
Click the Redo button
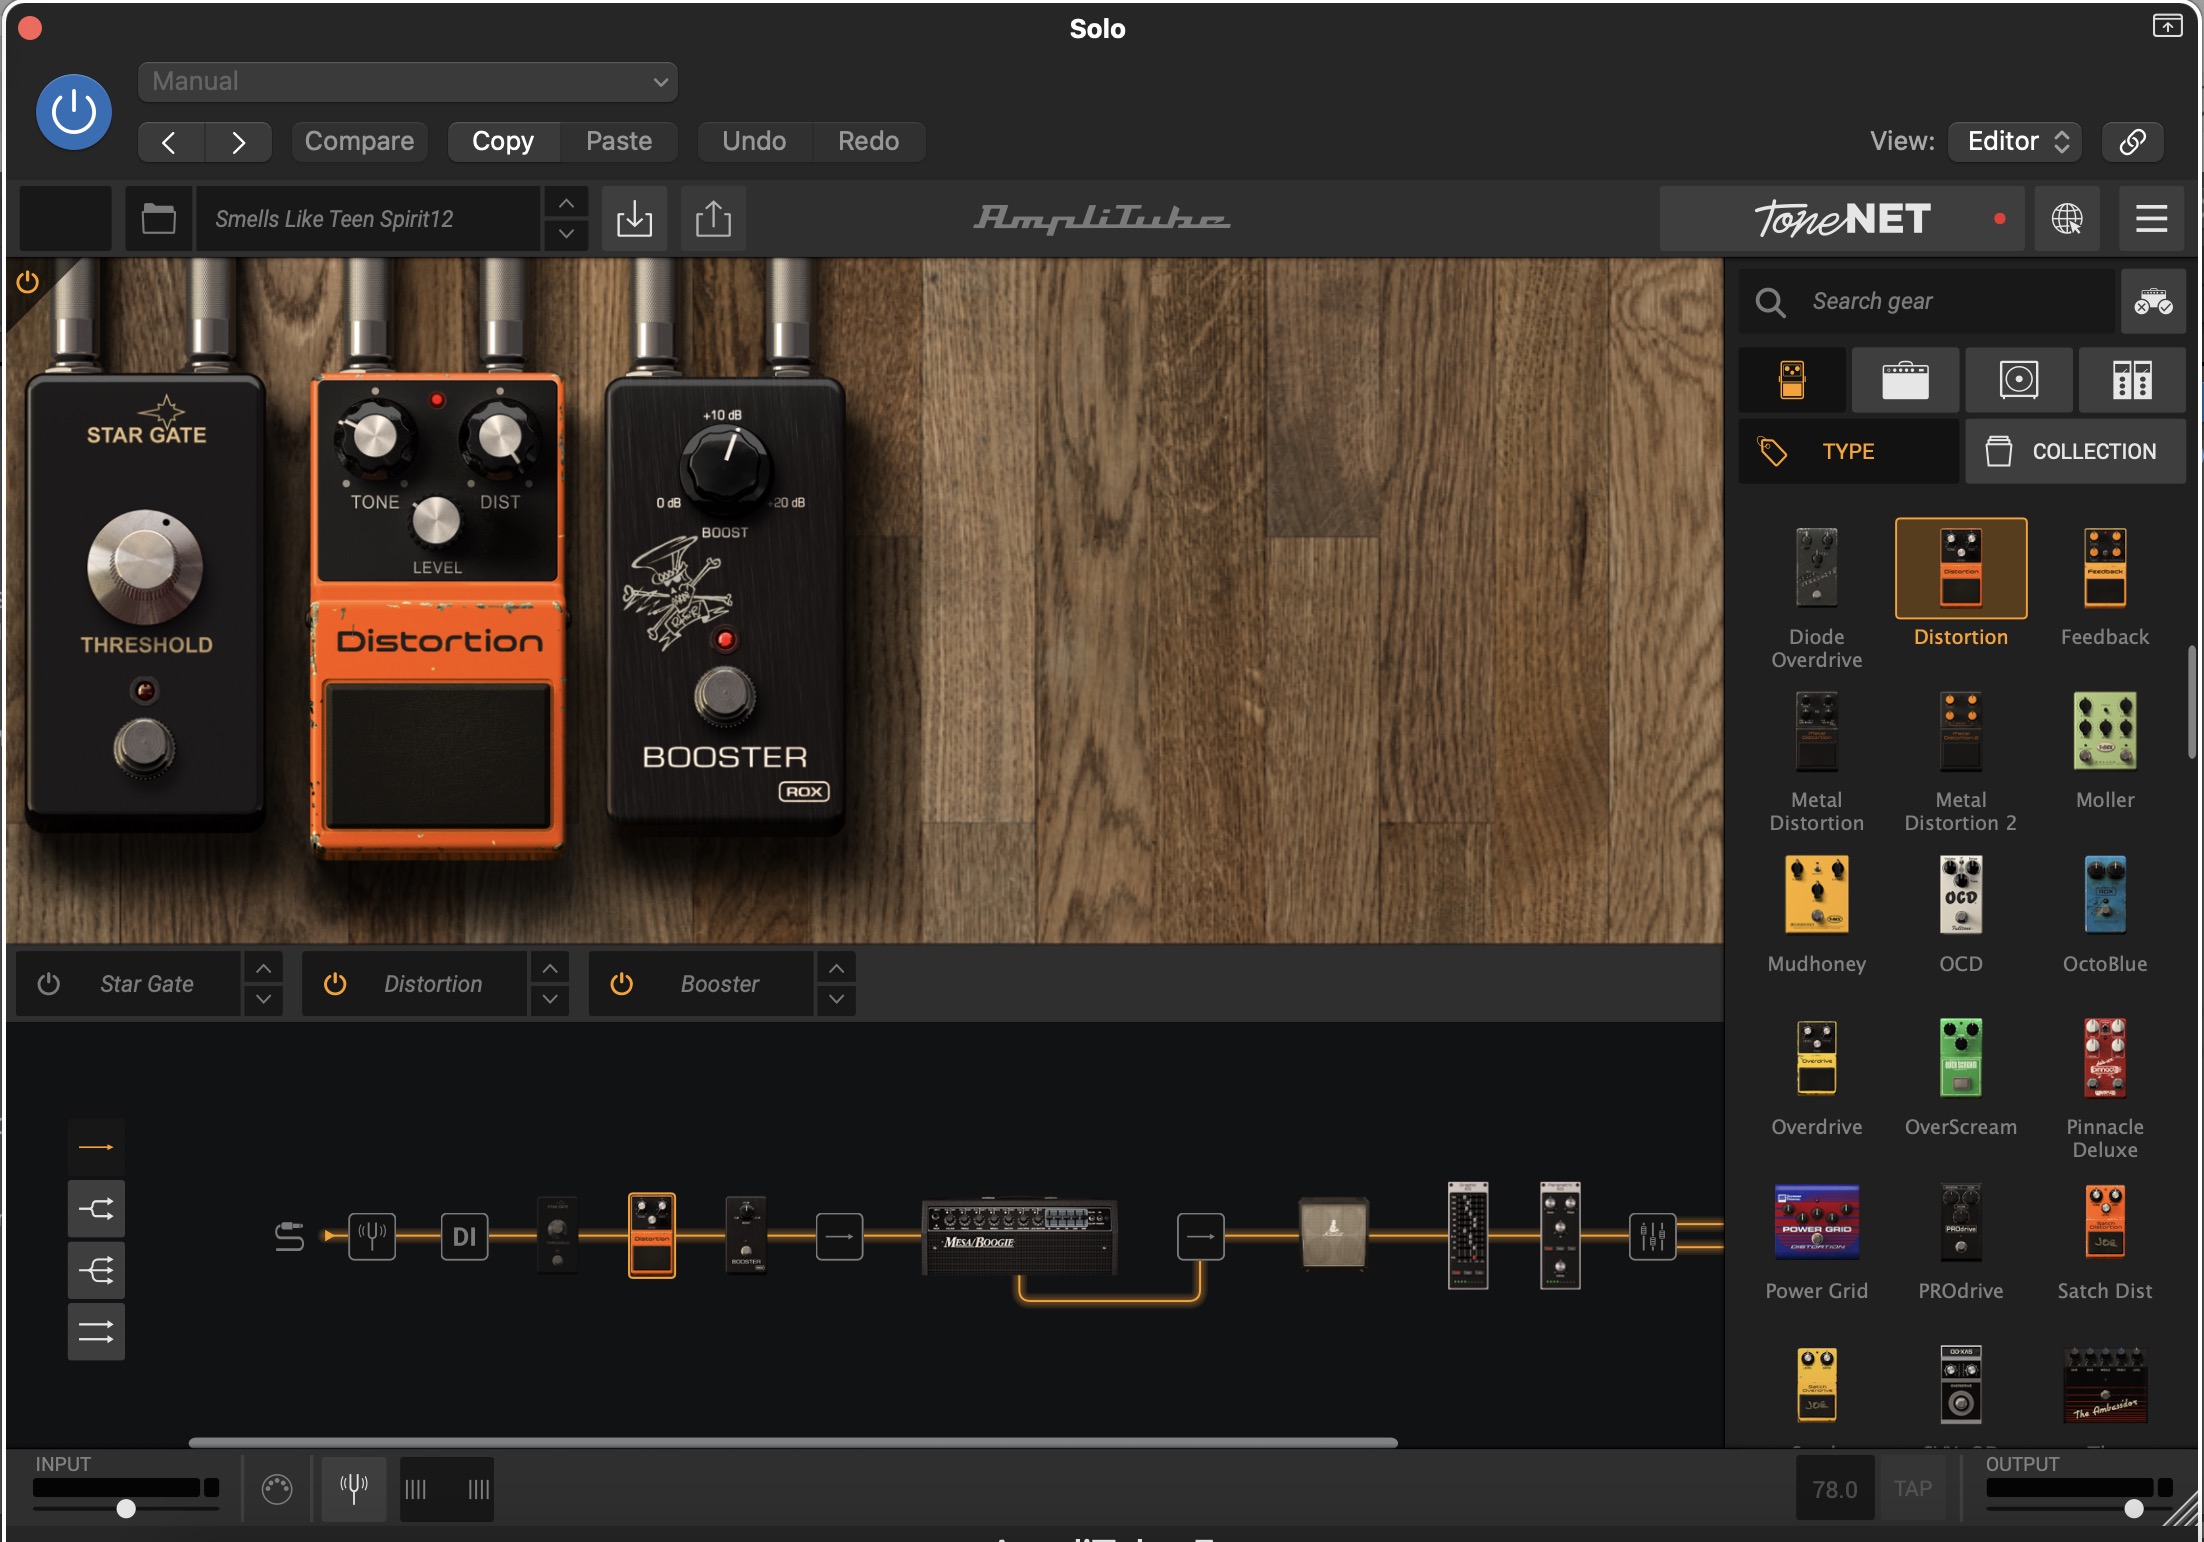[x=868, y=141]
